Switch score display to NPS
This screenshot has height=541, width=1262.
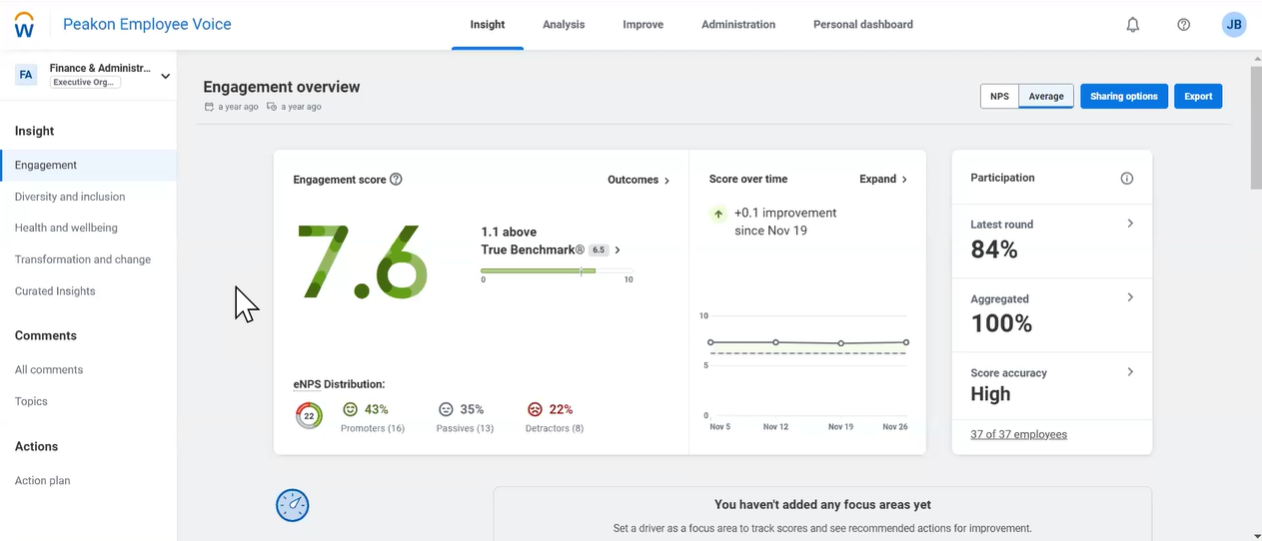[x=999, y=96]
